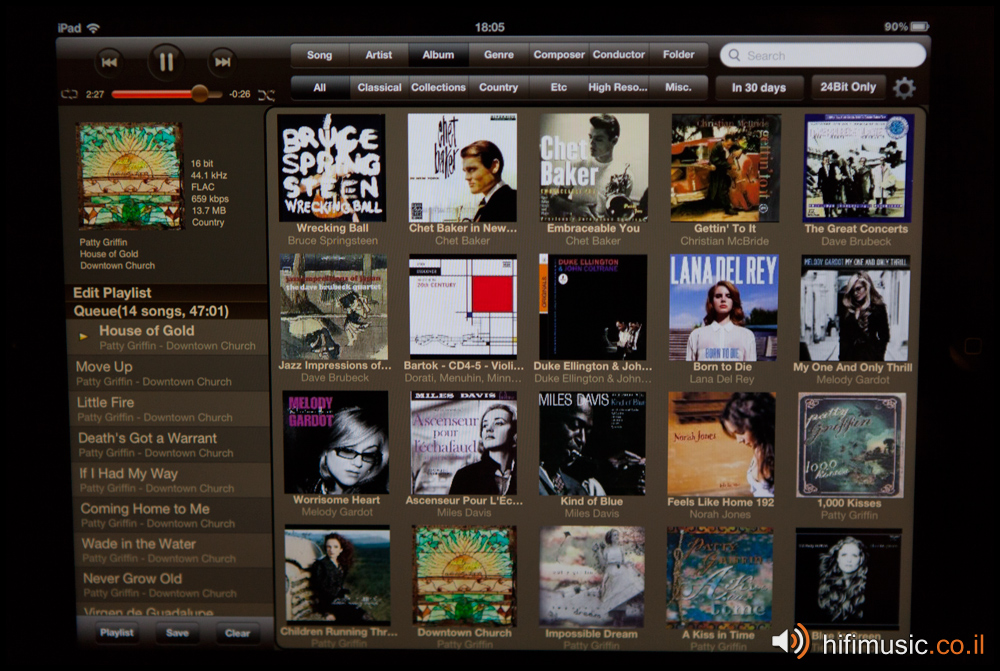This screenshot has width=1000, height=671.
Task: Play Never Grow Old in queue
Action: pos(174,586)
